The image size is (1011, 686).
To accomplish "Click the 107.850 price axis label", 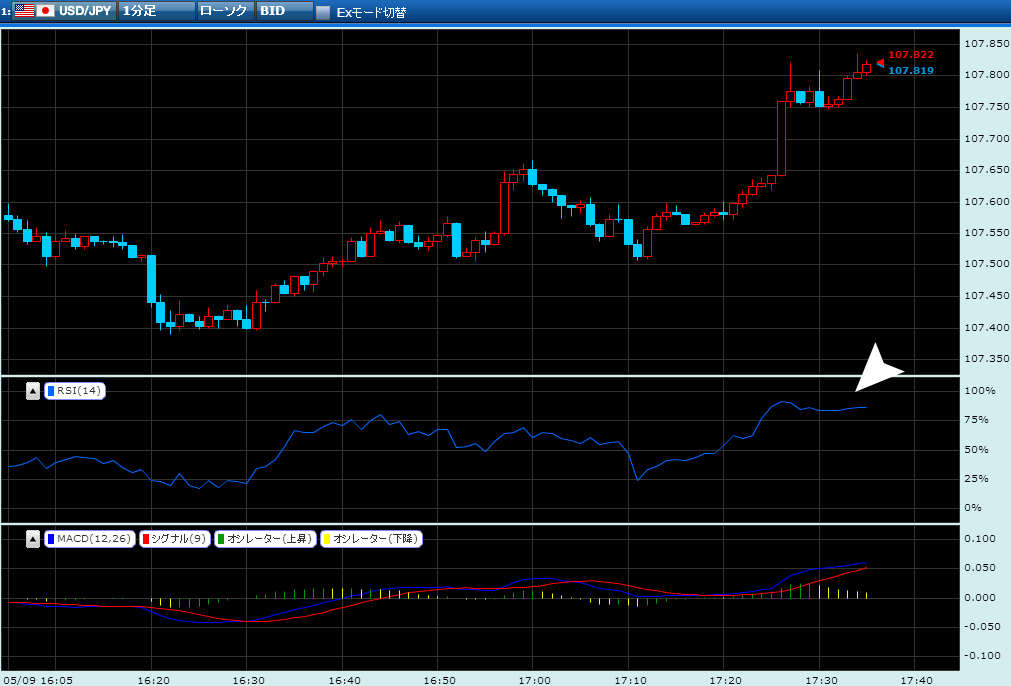I will point(986,44).
